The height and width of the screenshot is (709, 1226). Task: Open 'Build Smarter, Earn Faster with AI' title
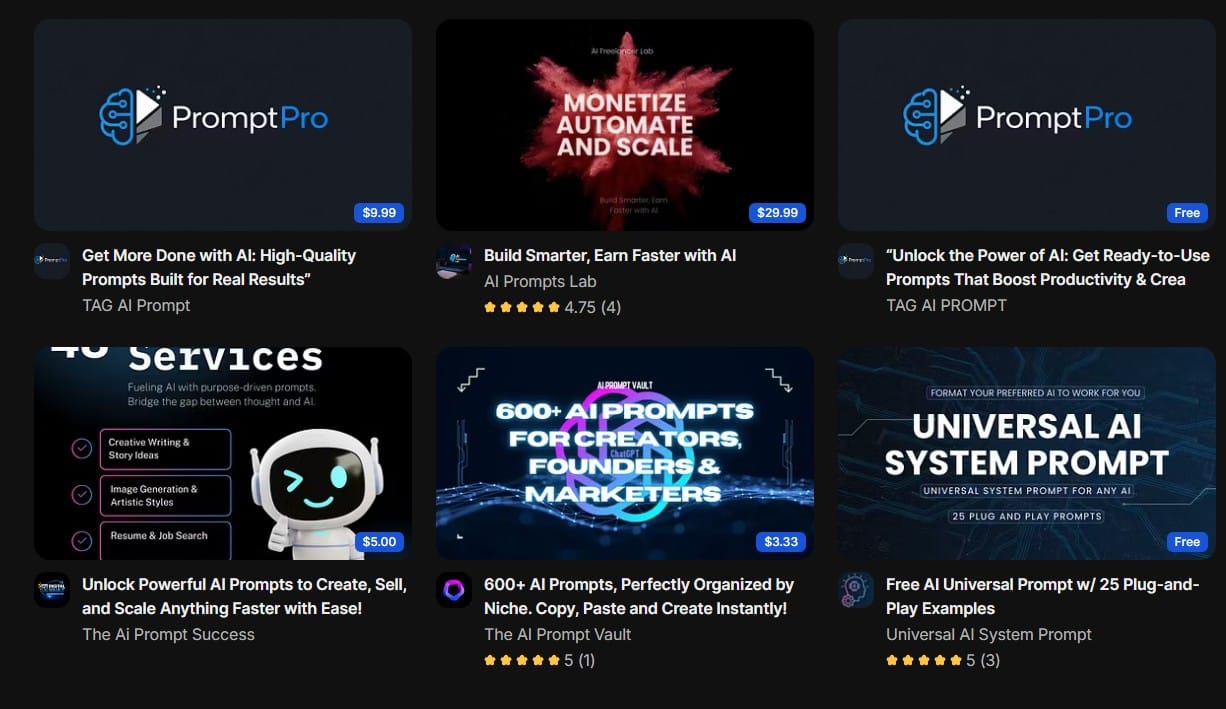[x=610, y=255]
